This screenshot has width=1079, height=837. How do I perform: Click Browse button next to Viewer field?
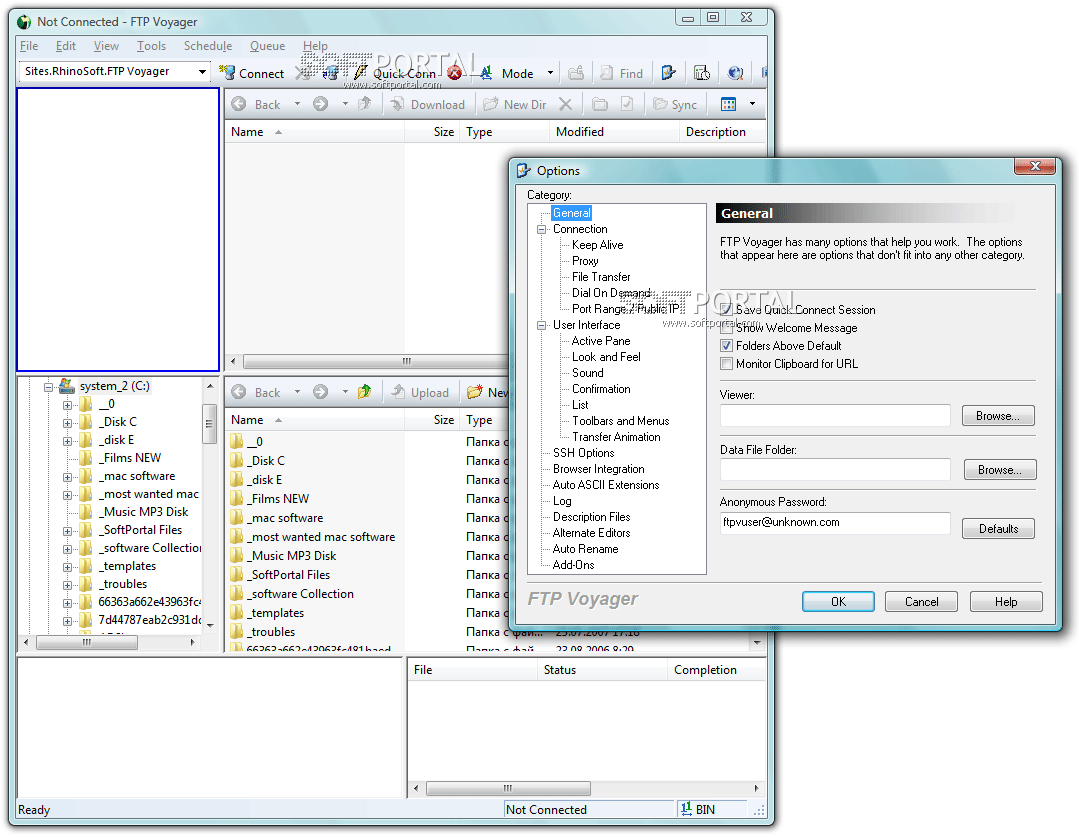[x=998, y=416]
